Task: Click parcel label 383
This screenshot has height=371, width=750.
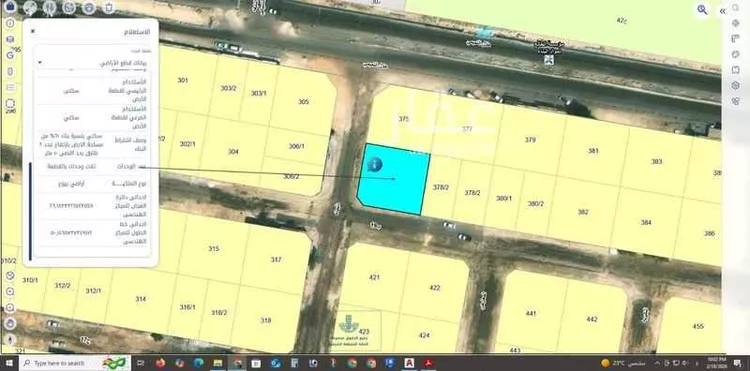Action: [657, 162]
